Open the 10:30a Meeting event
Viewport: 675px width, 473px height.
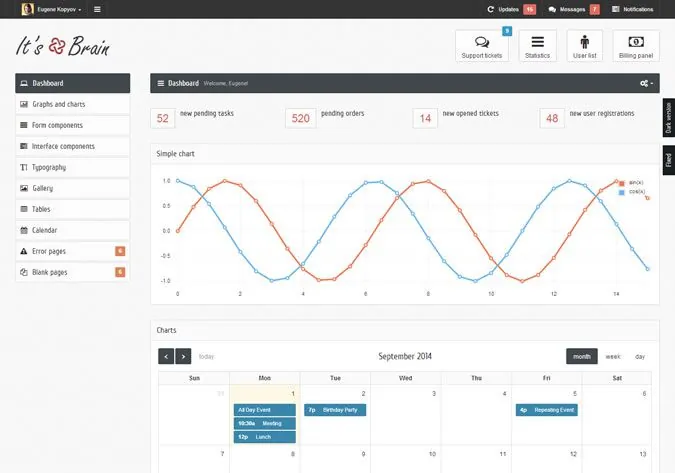(x=265, y=424)
